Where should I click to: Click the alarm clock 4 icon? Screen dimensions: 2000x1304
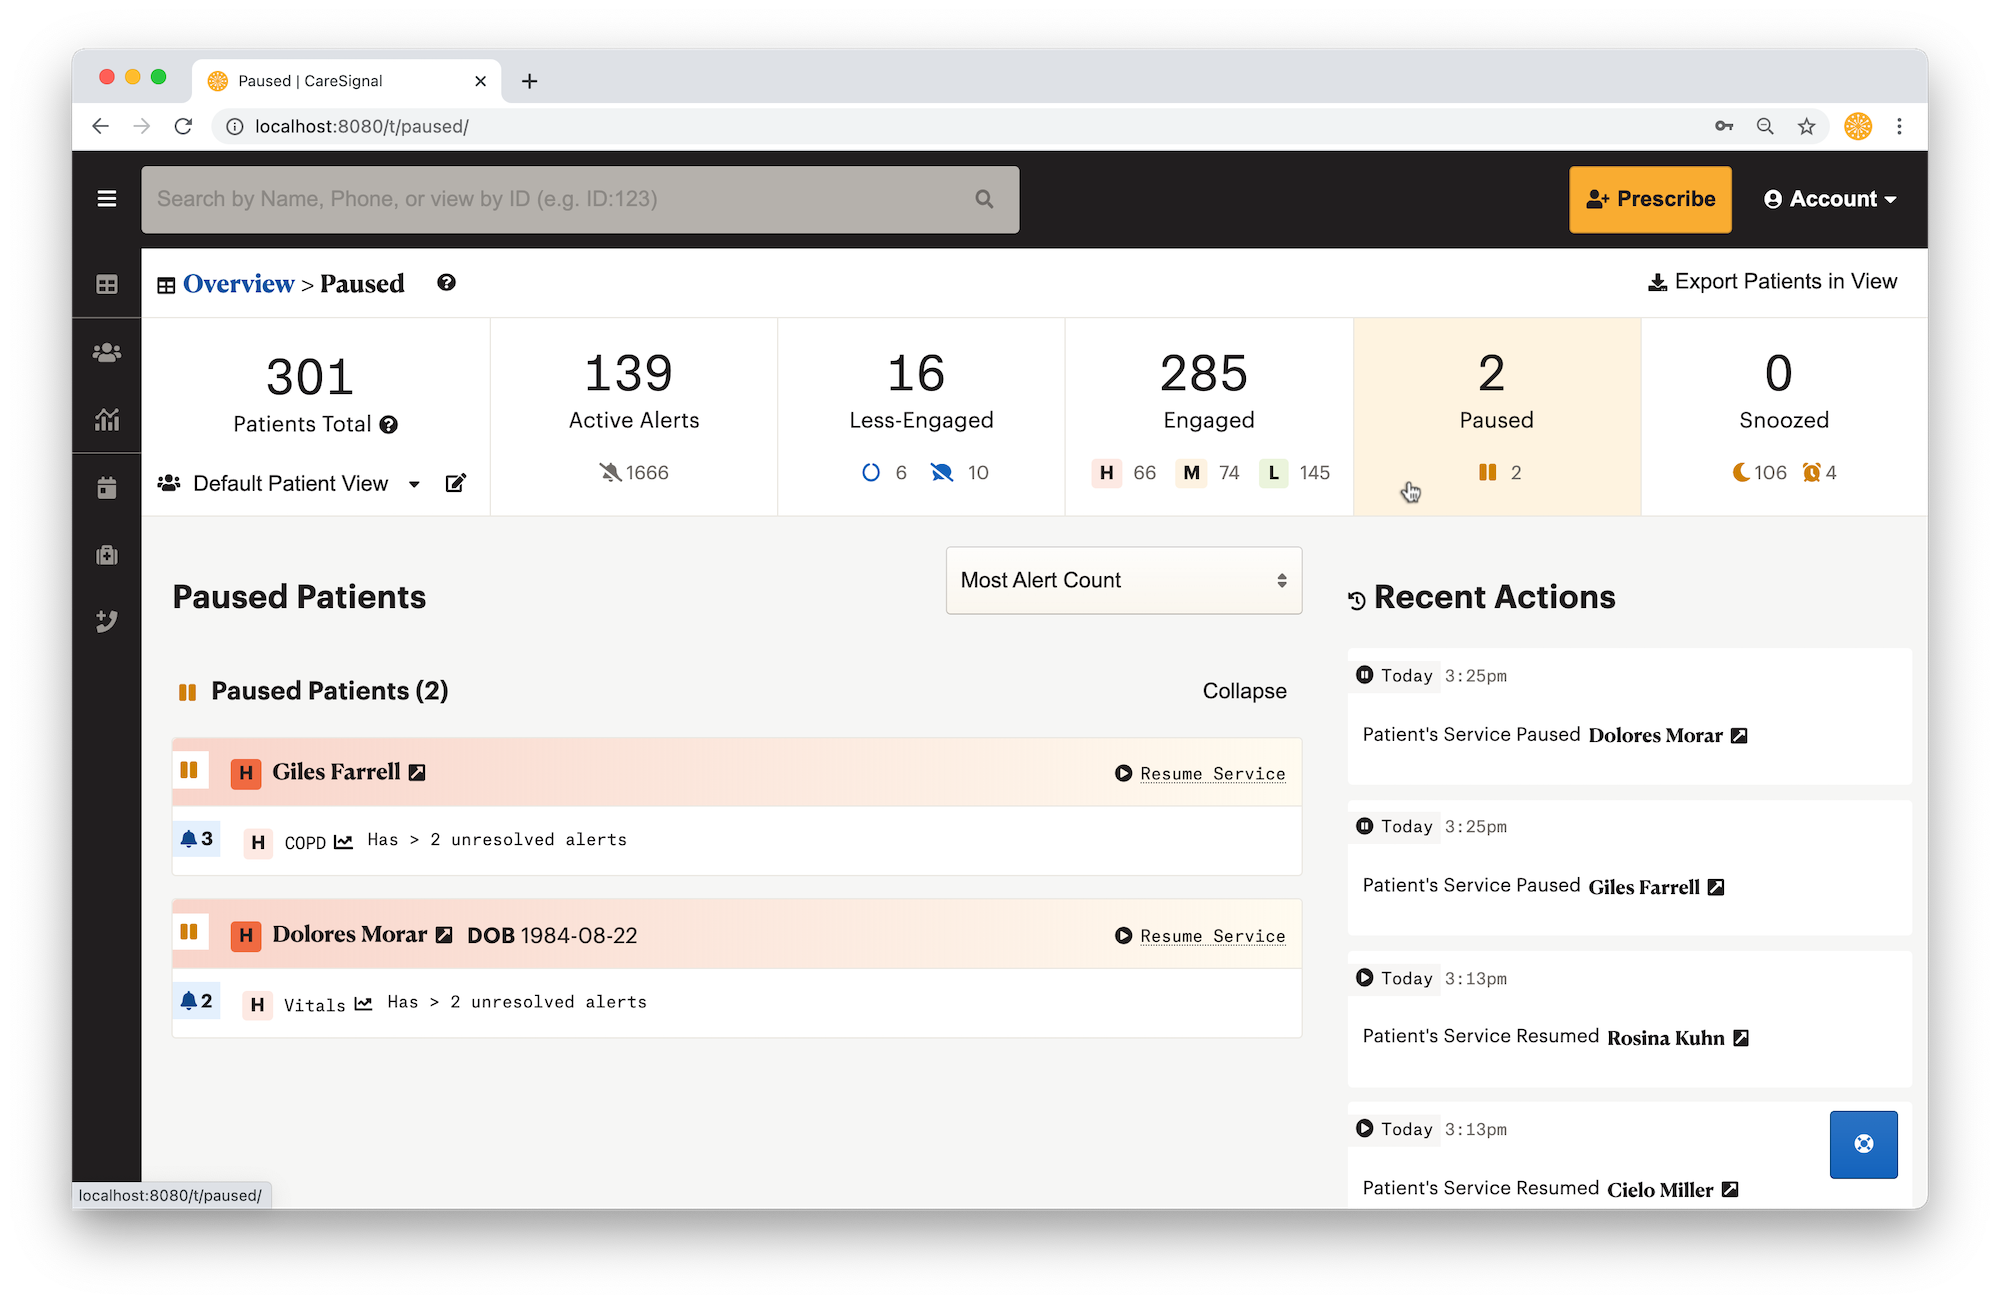[x=1811, y=472]
